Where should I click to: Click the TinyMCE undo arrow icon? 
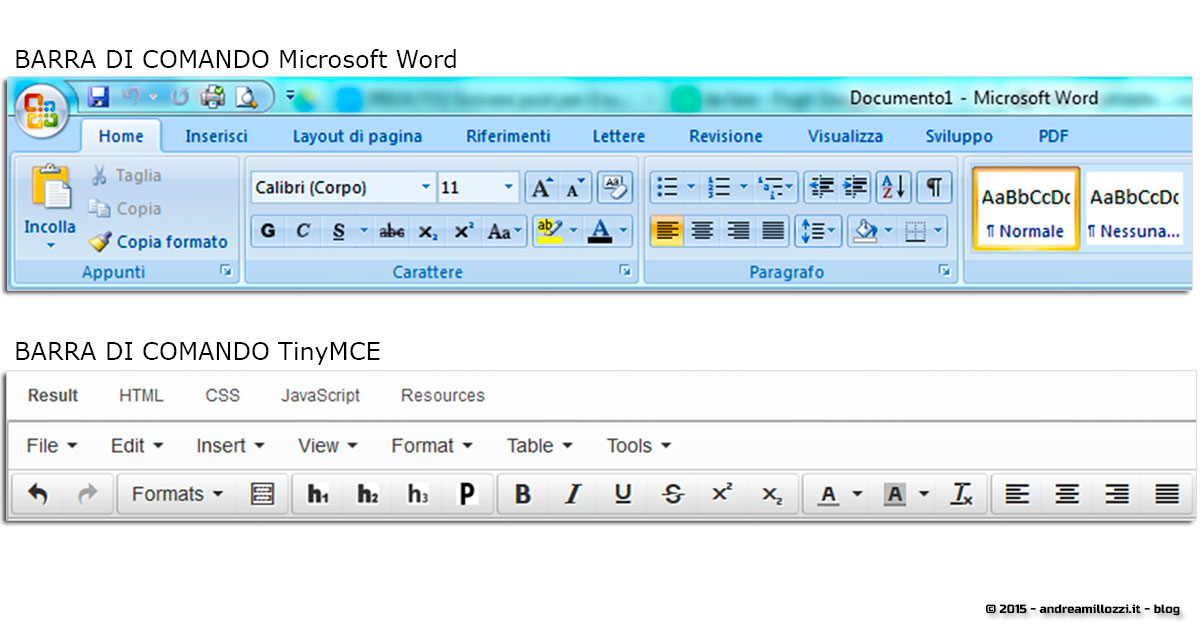tap(37, 493)
